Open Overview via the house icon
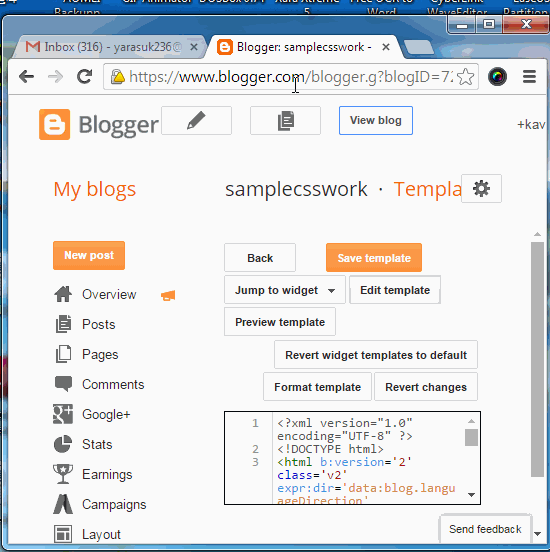Image resolution: width=550 pixels, height=552 pixels. pos(63,294)
